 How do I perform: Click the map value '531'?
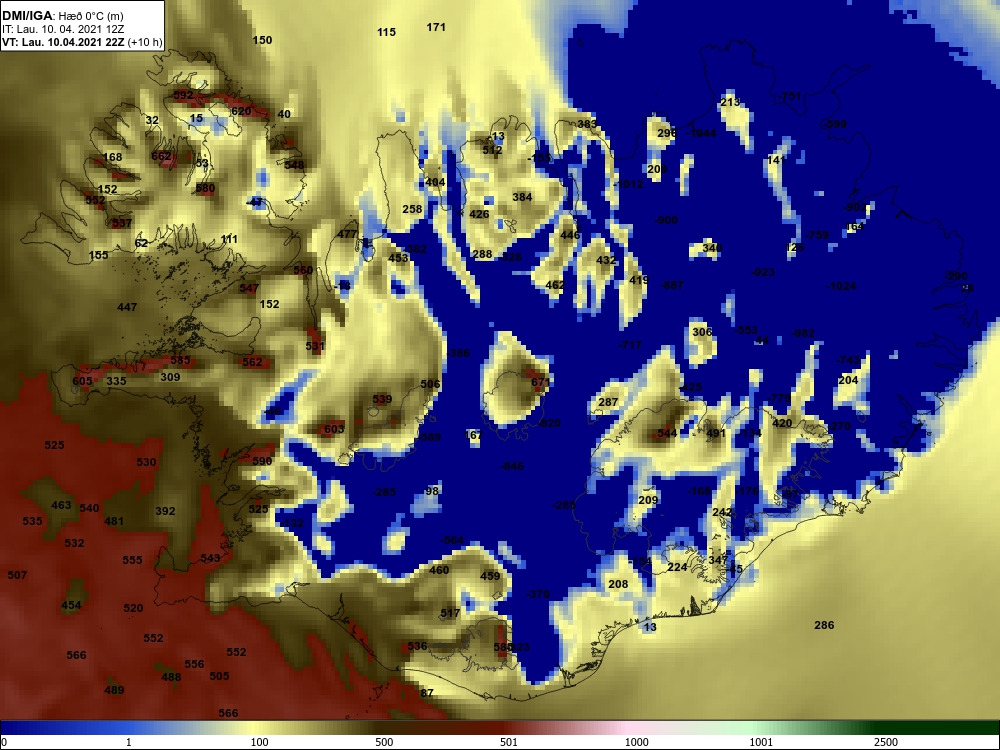click(315, 346)
